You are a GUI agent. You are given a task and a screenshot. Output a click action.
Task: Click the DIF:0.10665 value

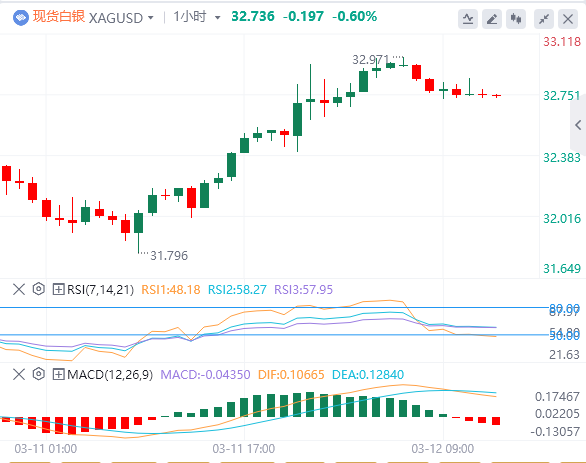[x=291, y=374]
